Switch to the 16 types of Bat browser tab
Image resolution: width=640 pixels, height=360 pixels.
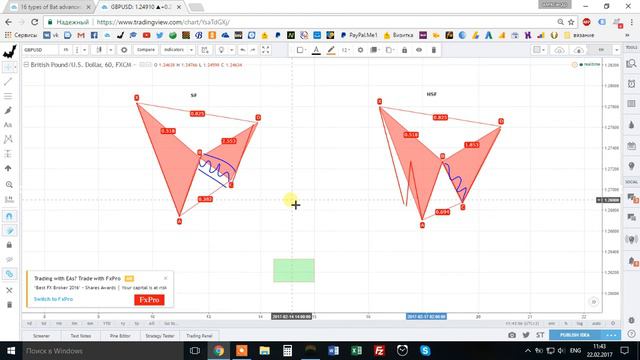point(50,7)
